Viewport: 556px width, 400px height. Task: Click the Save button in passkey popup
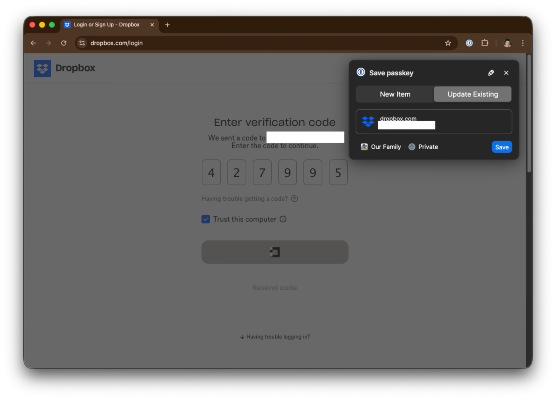(x=502, y=147)
